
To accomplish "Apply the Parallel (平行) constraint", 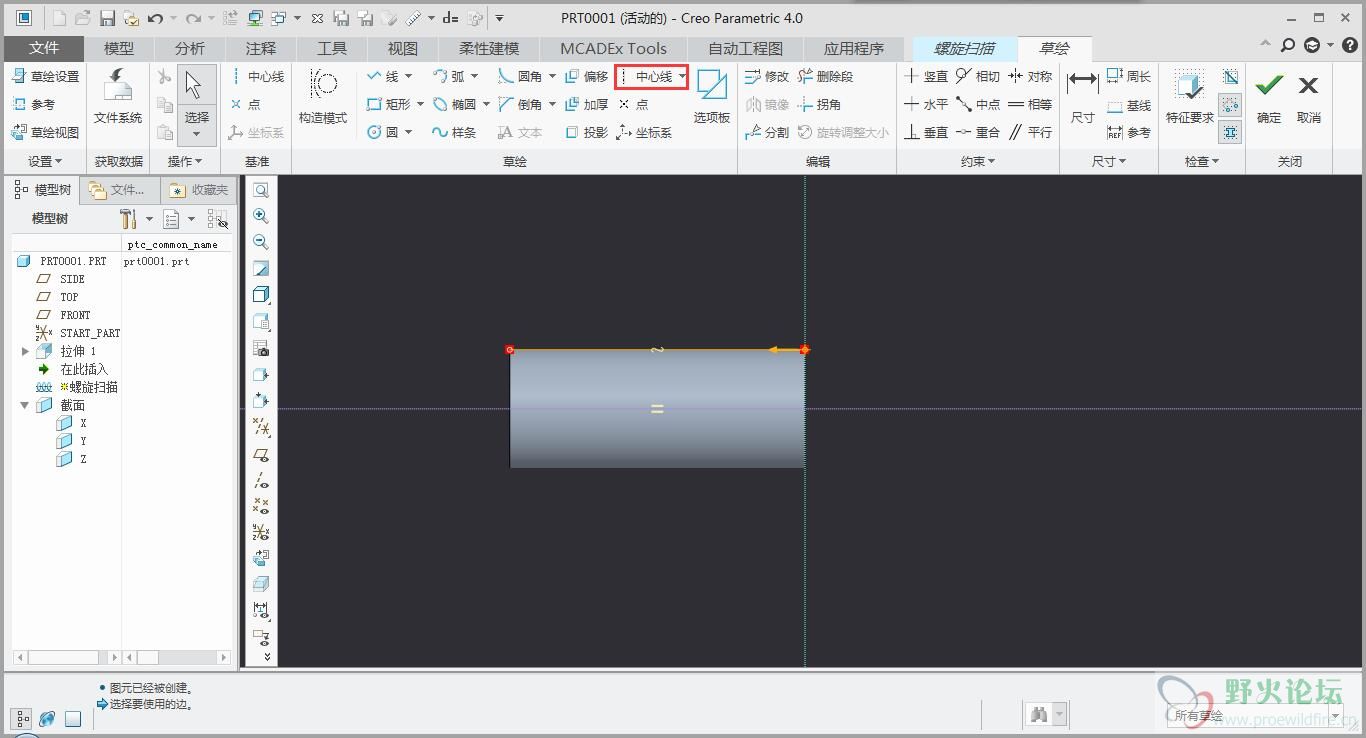I will point(1030,132).
